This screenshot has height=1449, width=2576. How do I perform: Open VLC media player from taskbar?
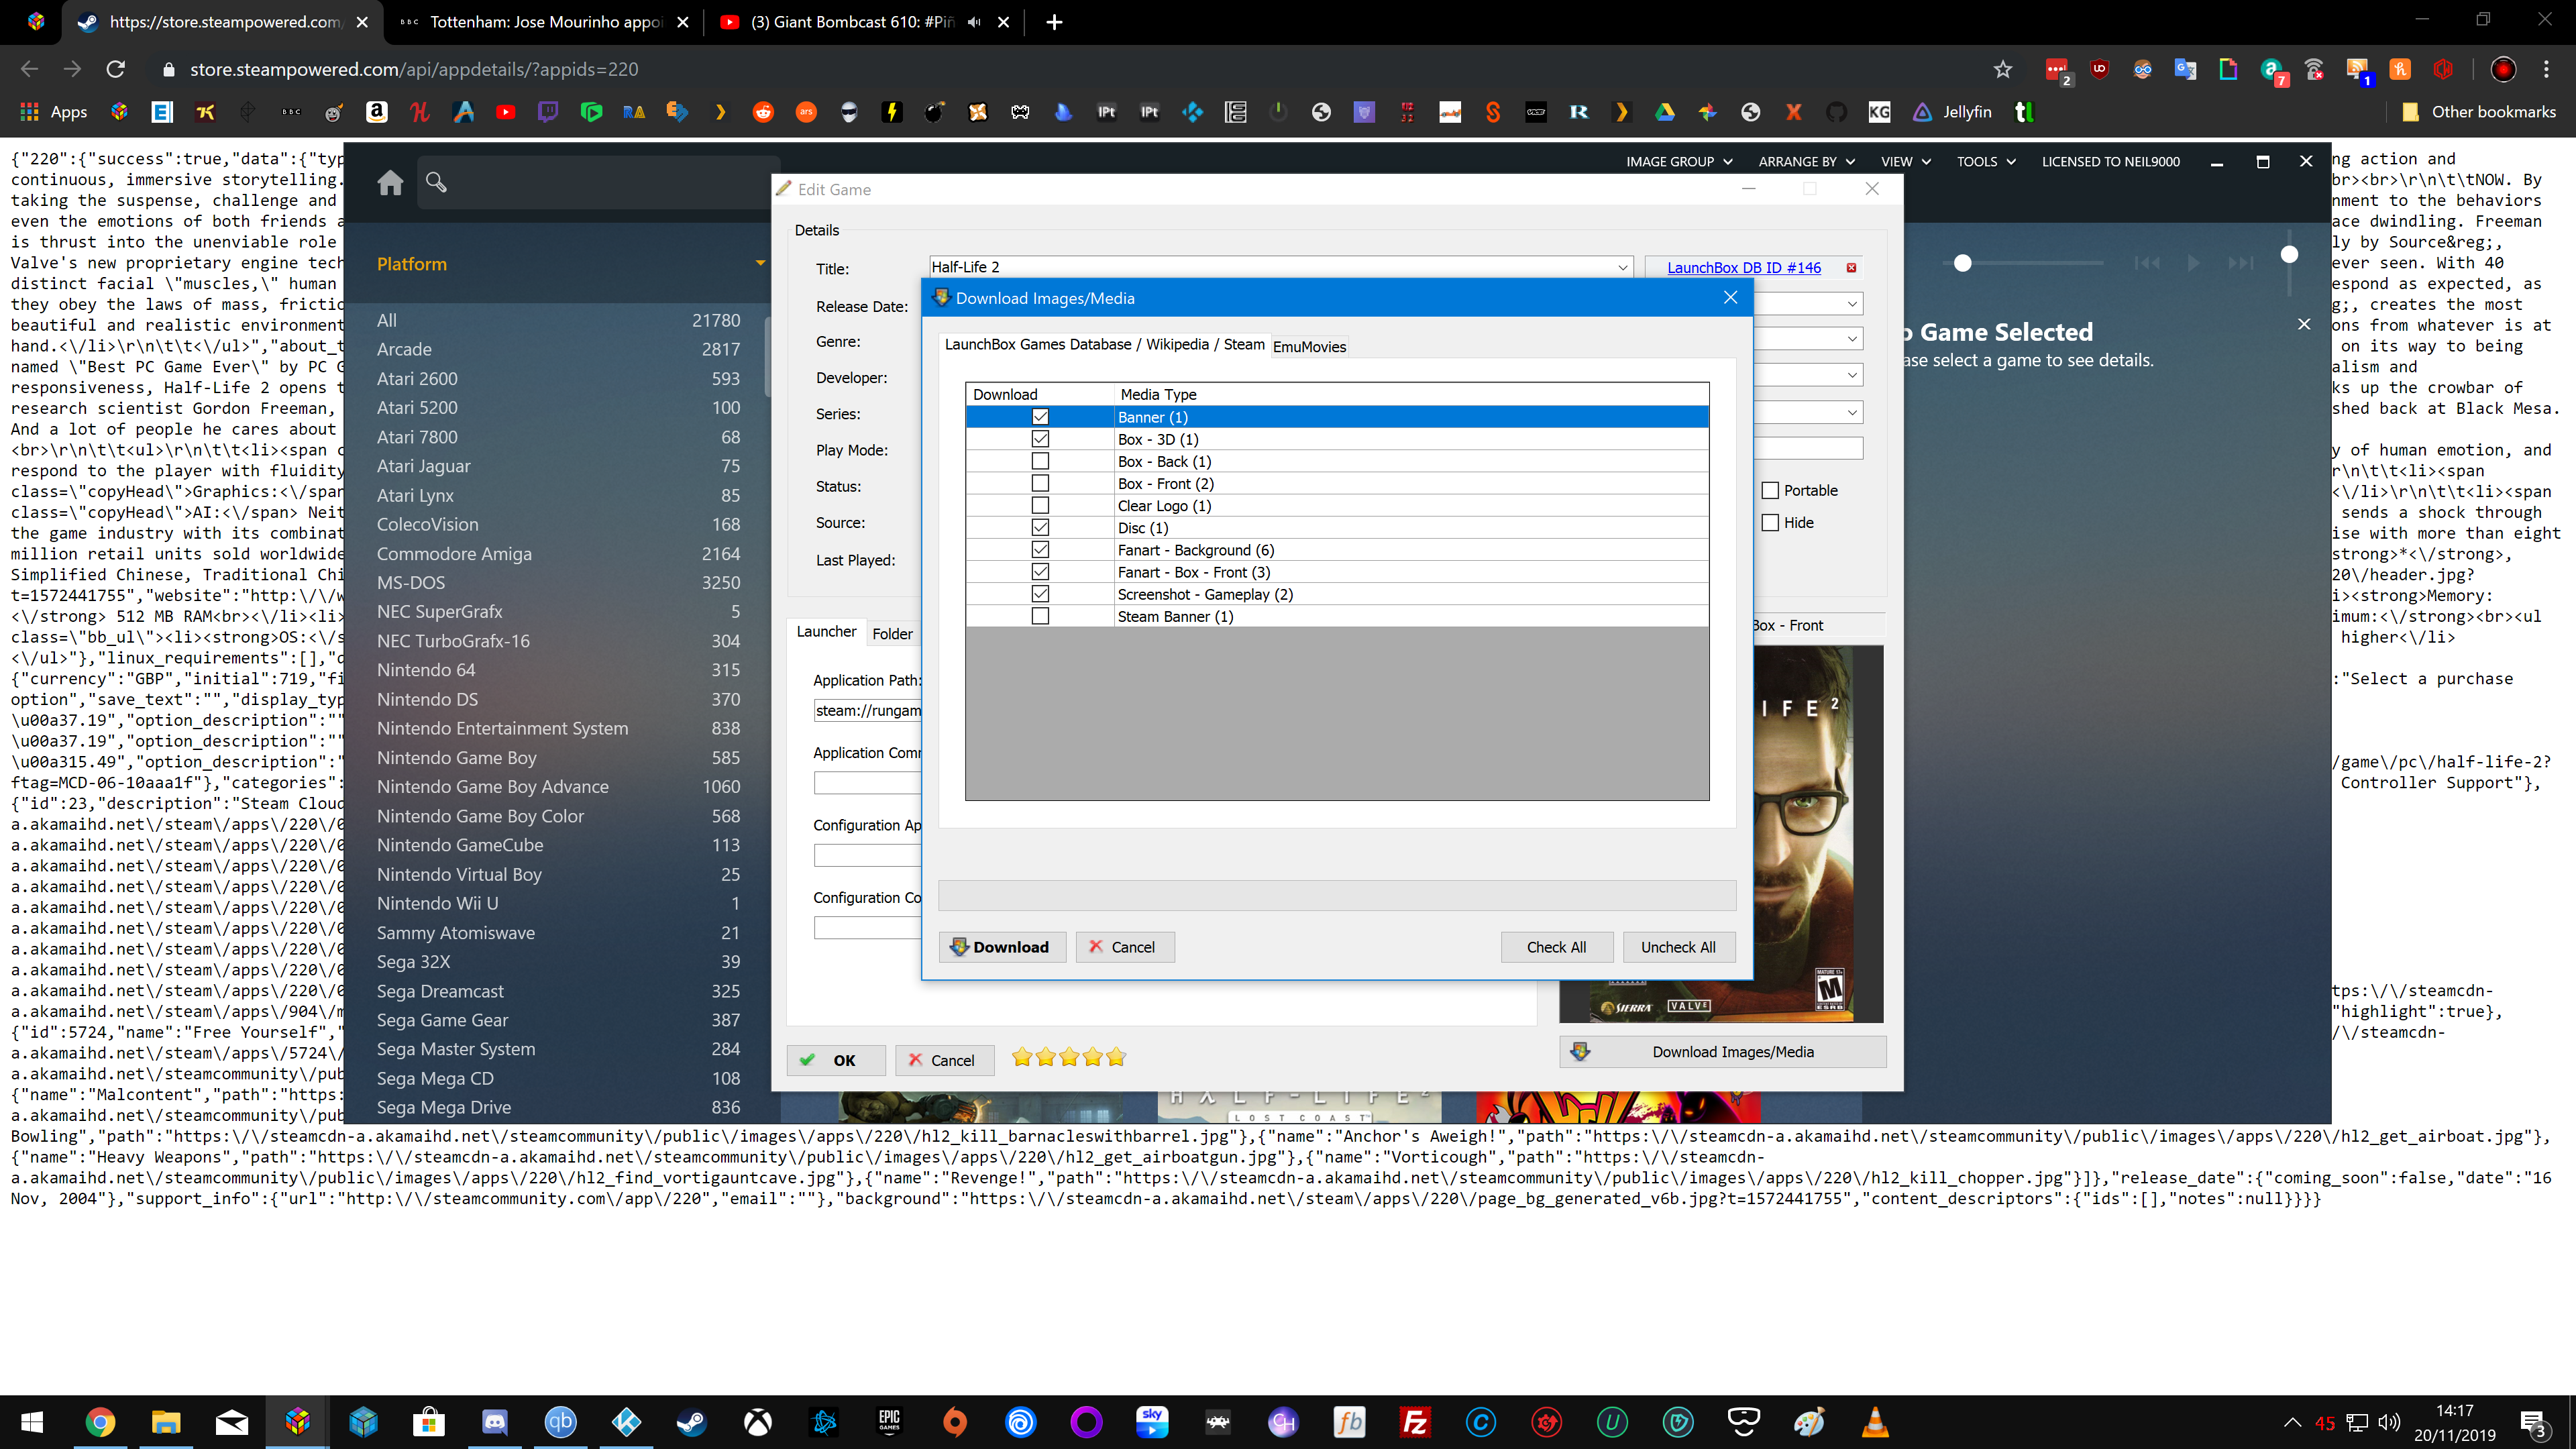click(1875, 1421)
